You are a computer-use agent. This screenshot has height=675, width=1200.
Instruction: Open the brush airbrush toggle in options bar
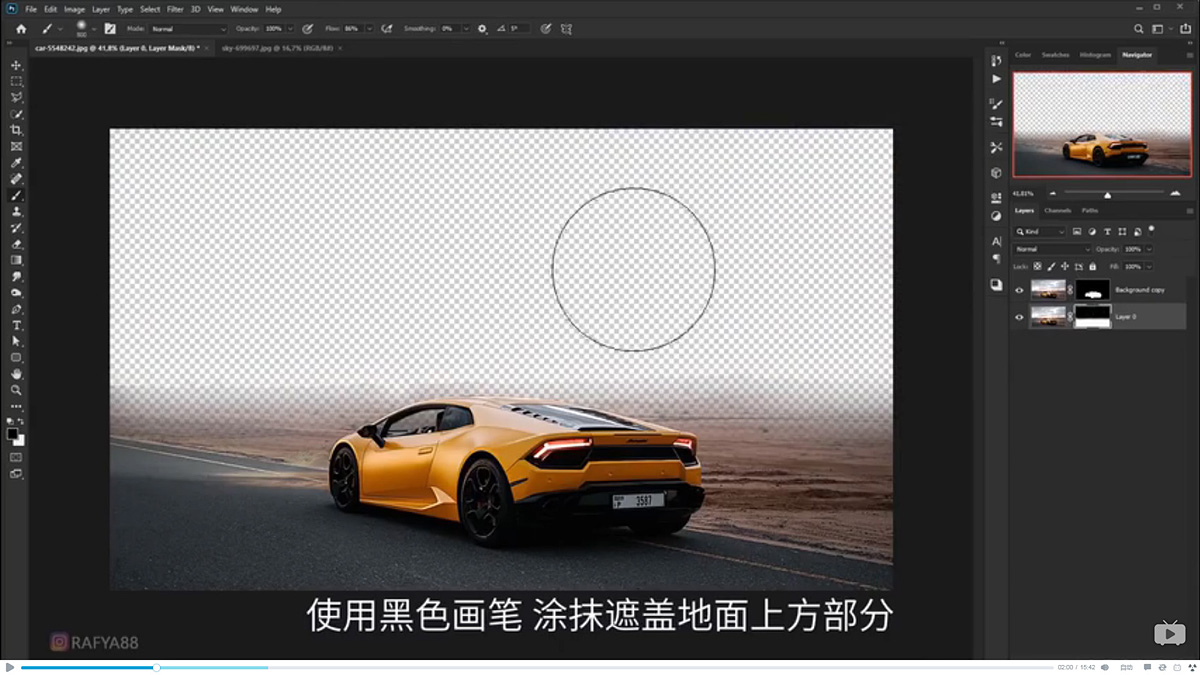(x=386, y=29)
